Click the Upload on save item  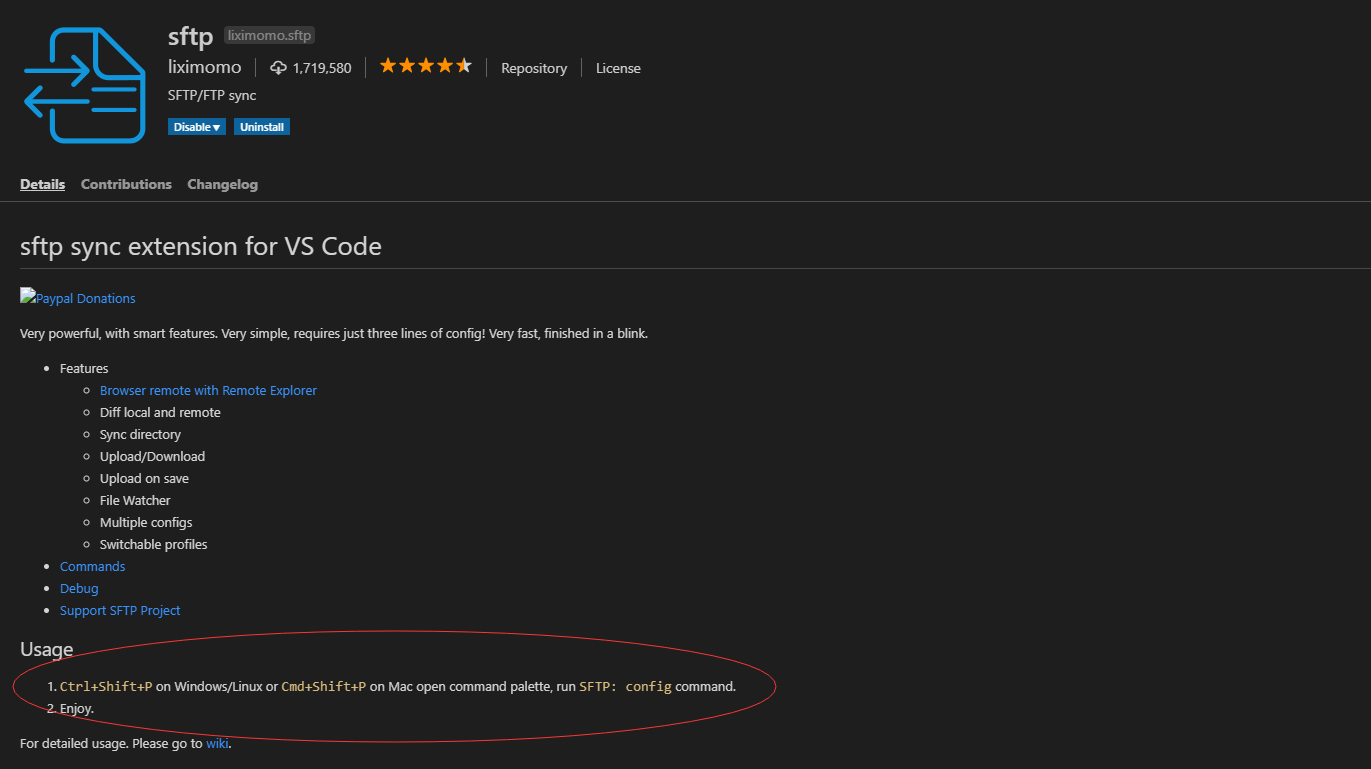pyautogui.click(x=144, y=478)
